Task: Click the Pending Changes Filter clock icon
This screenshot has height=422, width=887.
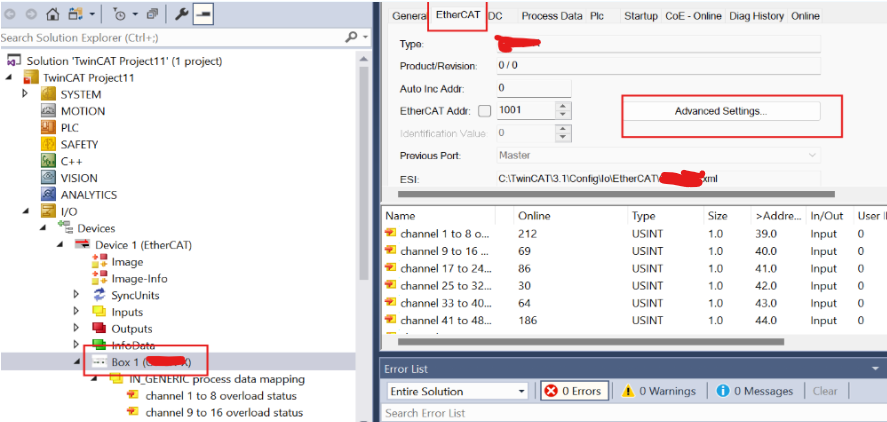Action: [x=119, y=14]
